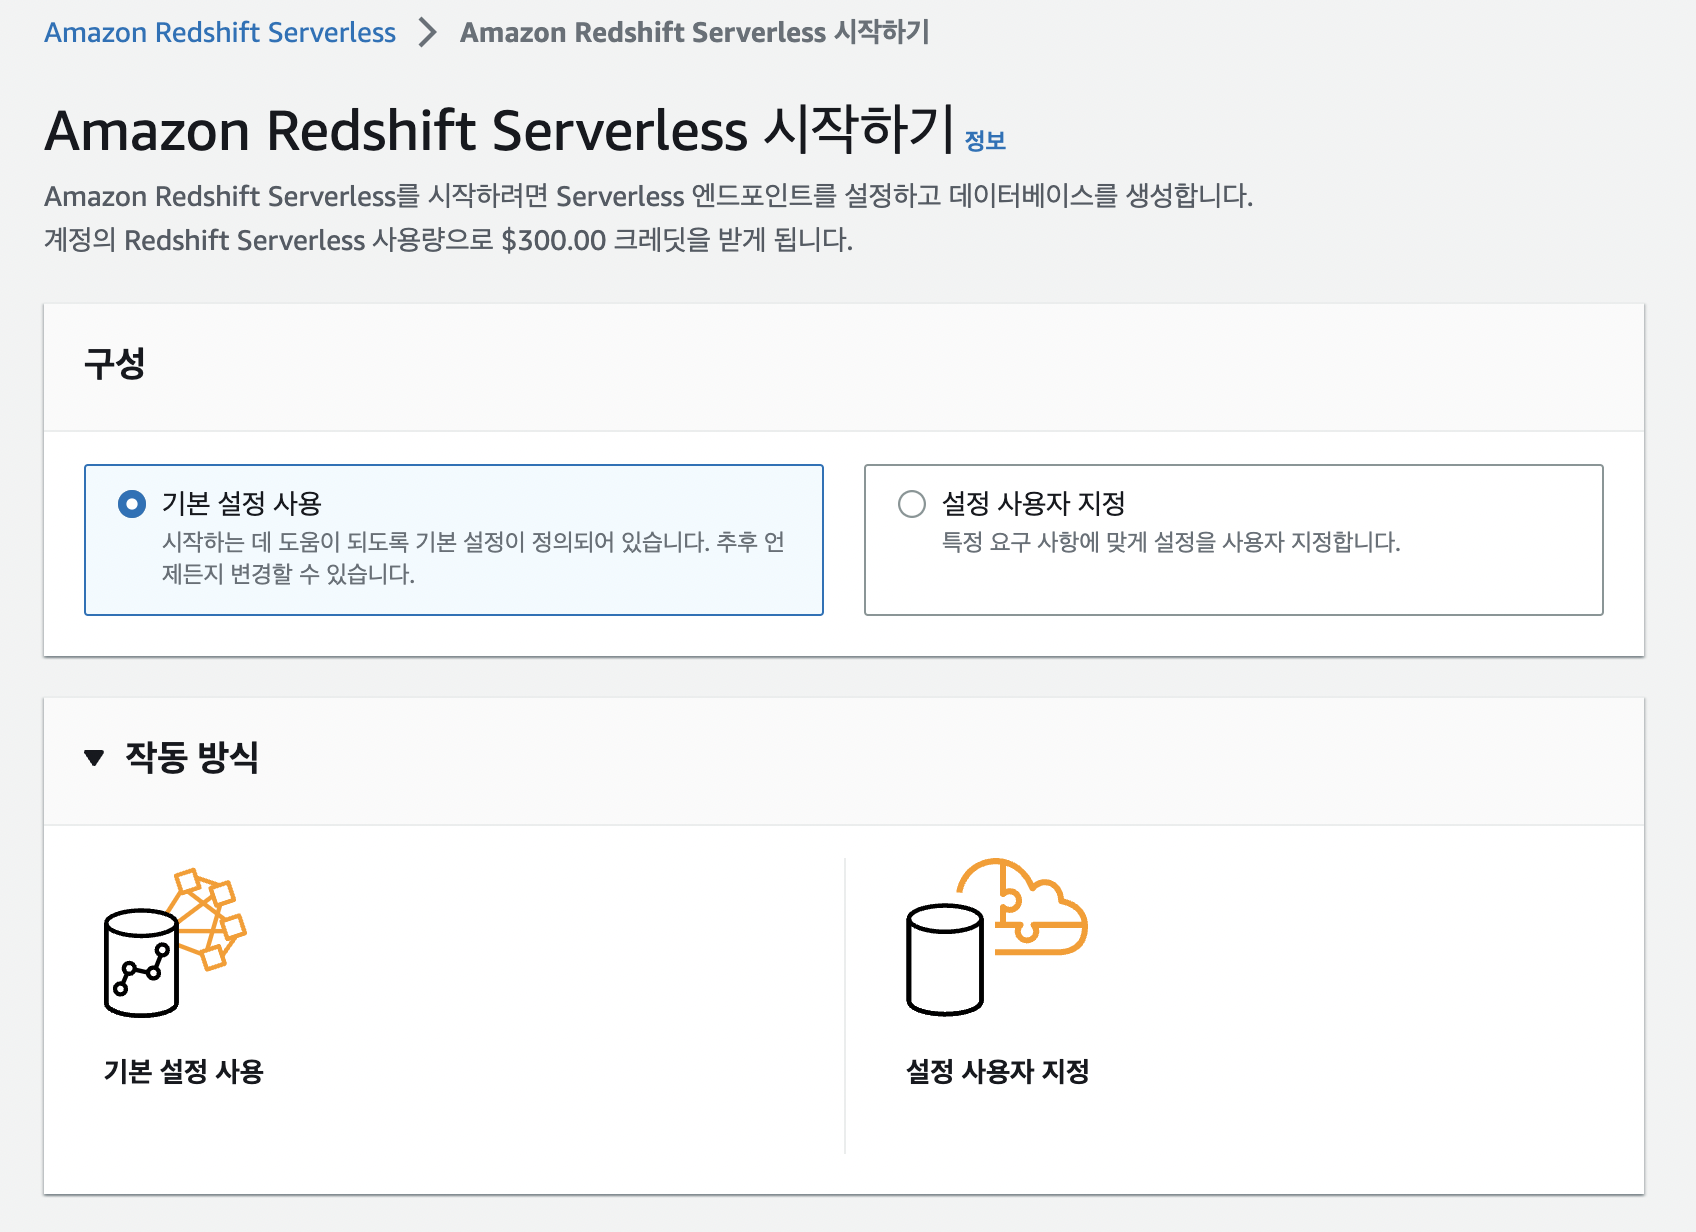This screenshot has height=1232, width=1696.
Task: Collapse the 작동 방식 section triangle
Action: (x=94, y=758)
